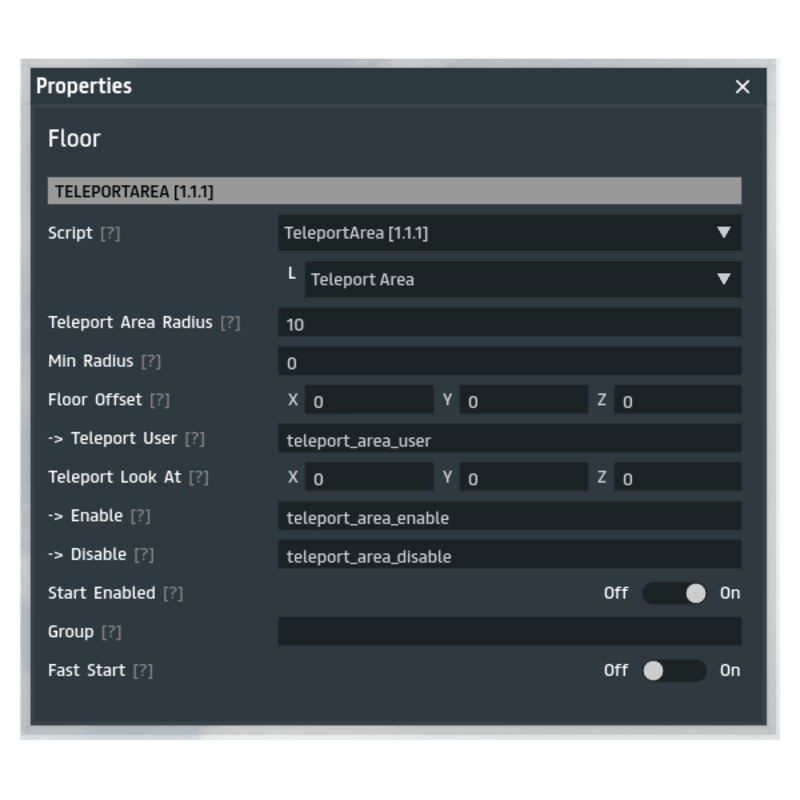Show help for Floor Offset

click(x=159, y=400)
